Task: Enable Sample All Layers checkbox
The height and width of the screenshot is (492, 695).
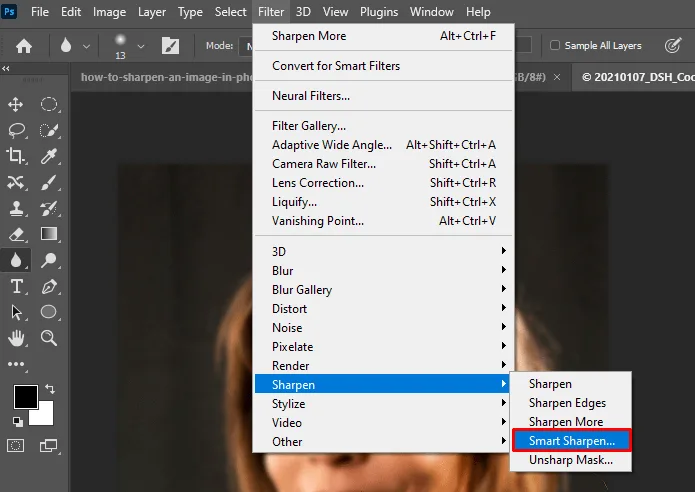Action: pos(555,46)
